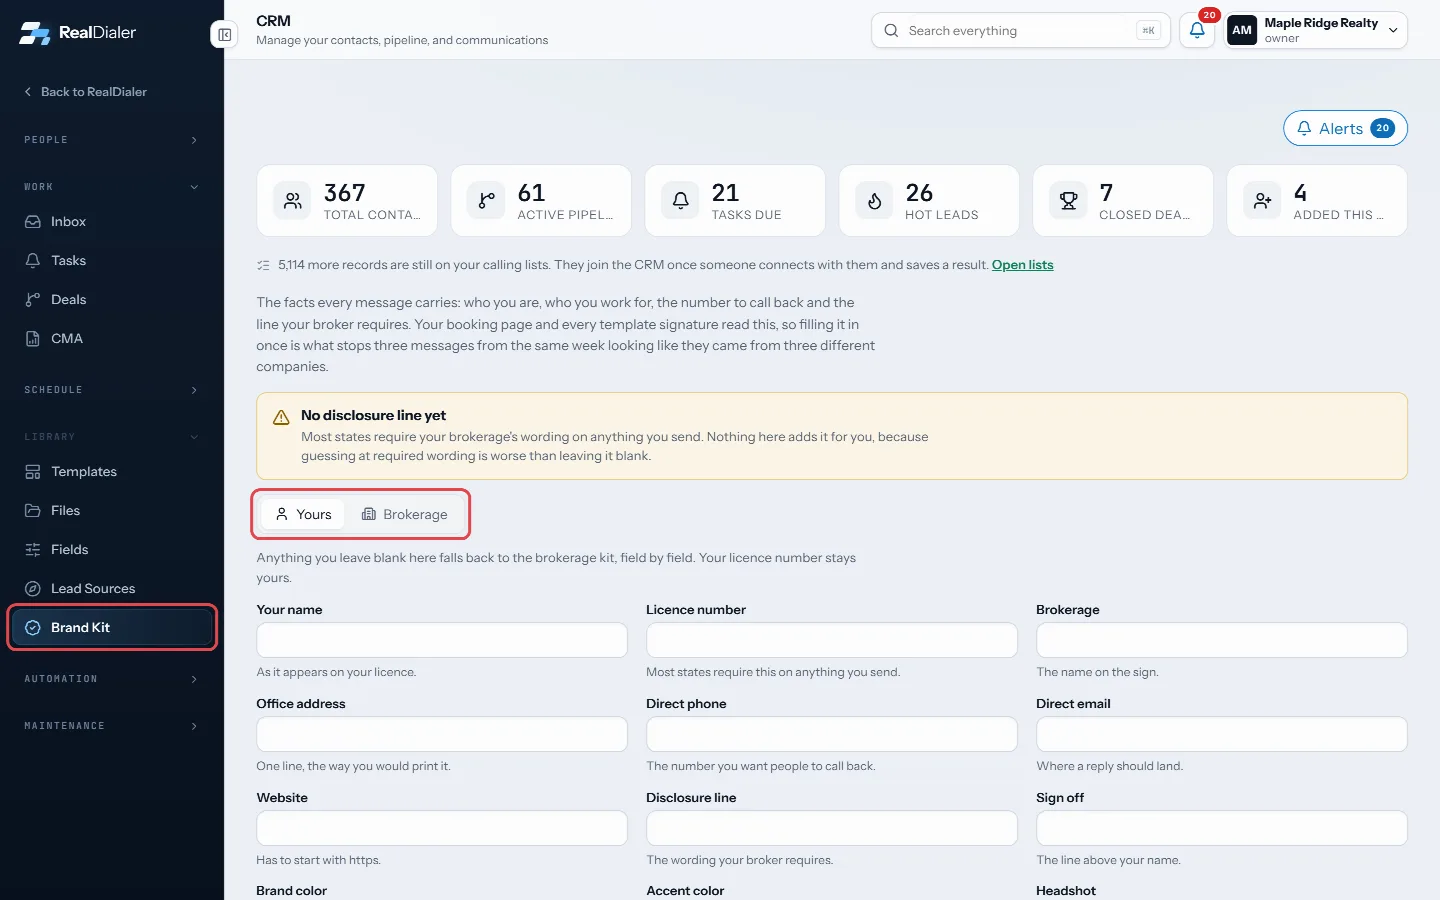1440x900 pixels.
Task: Click the AM account avatar
Action: click(1242, 30)
